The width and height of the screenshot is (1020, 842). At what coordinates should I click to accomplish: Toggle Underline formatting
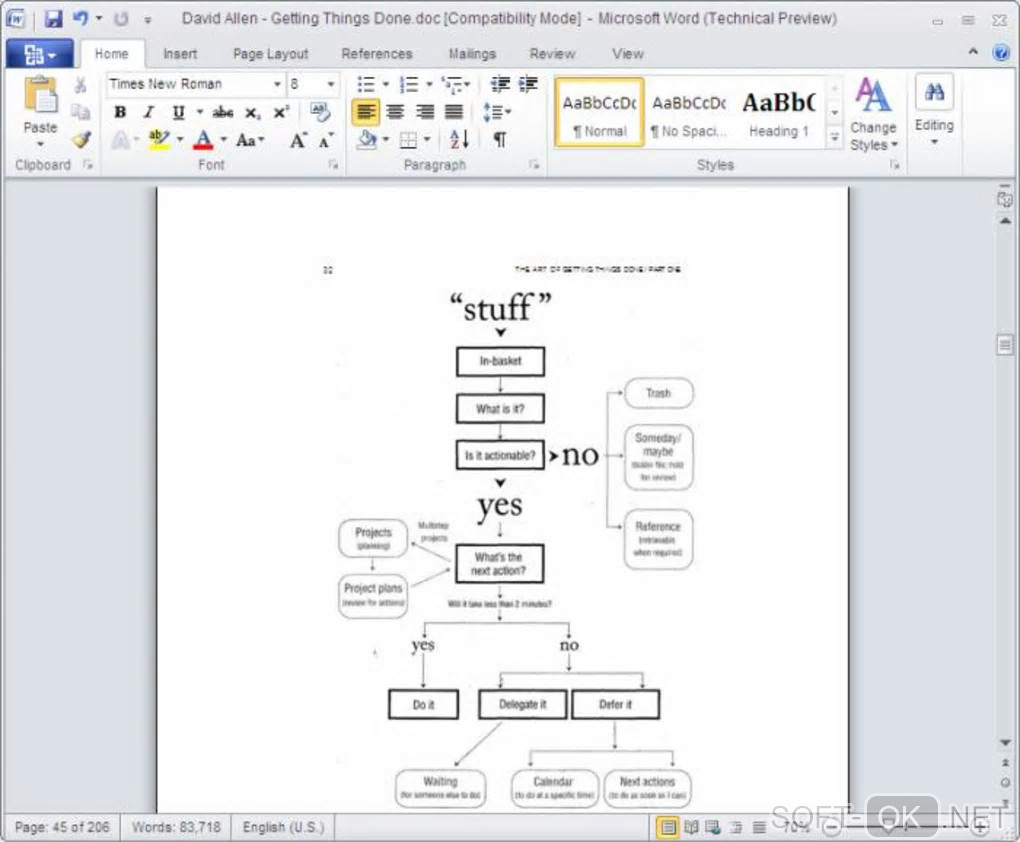point(178,112)
